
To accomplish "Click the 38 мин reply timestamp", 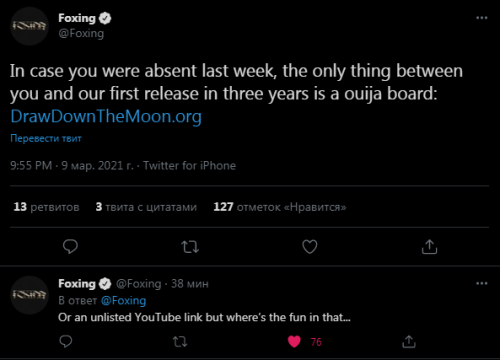I will (190, 284).
